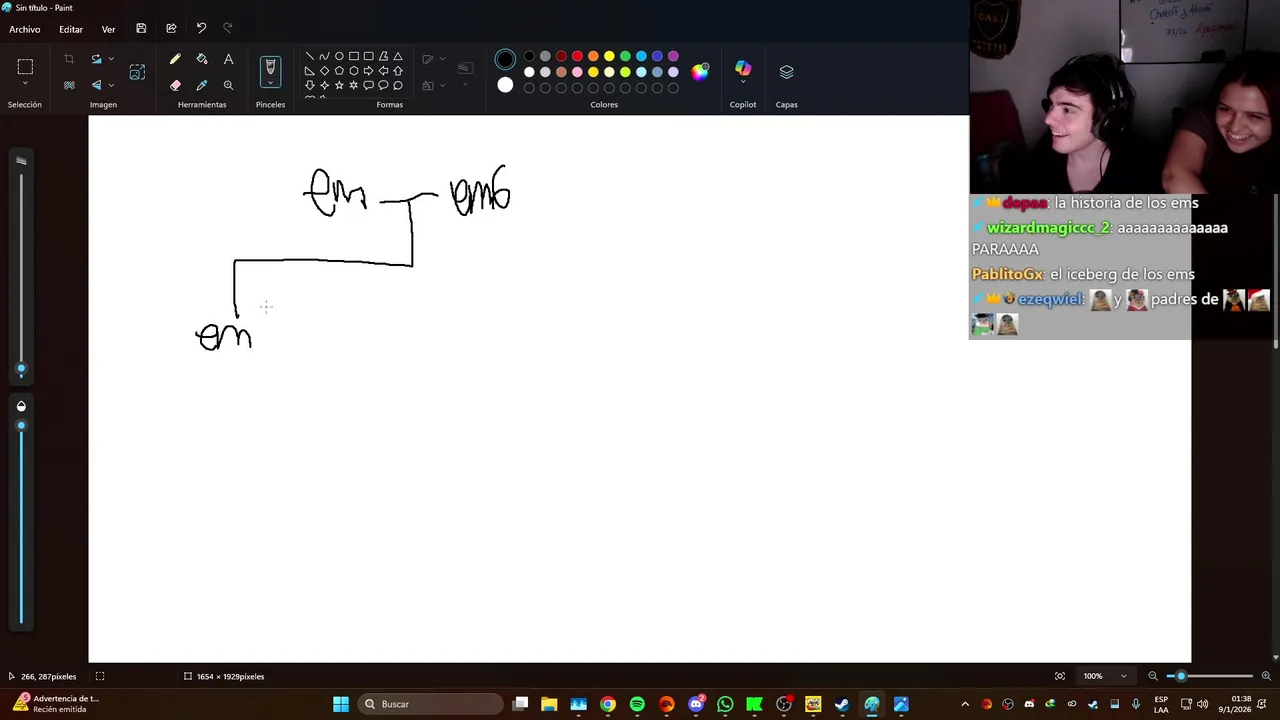
Task: Choose the triangle shape
Action: click(397, 56)
